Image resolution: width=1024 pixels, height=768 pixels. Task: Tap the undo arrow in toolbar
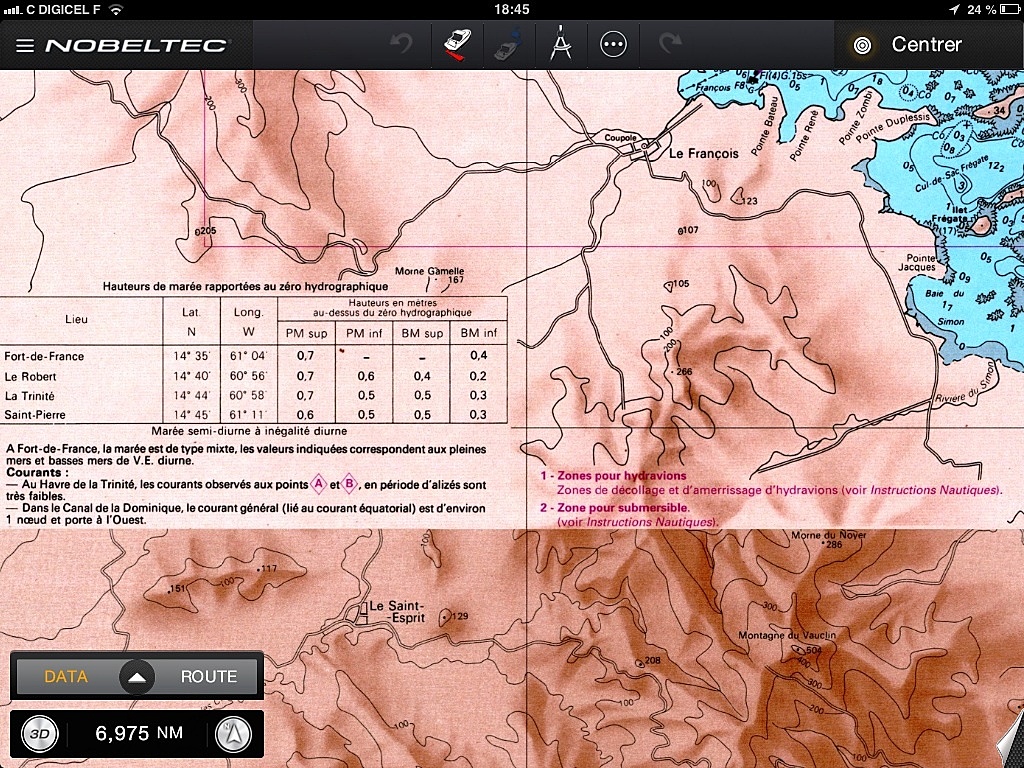click(401, 44)
